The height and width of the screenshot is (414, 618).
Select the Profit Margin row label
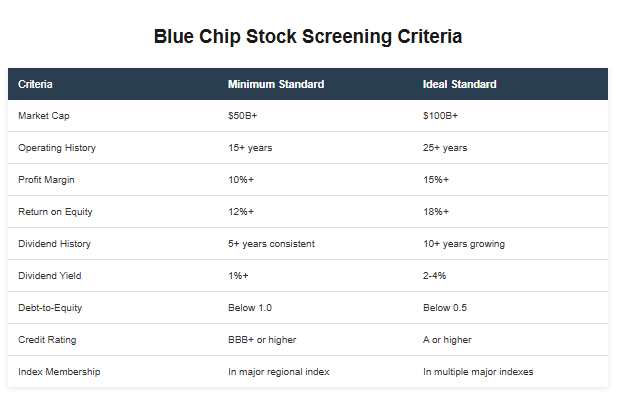click(46, 180)
